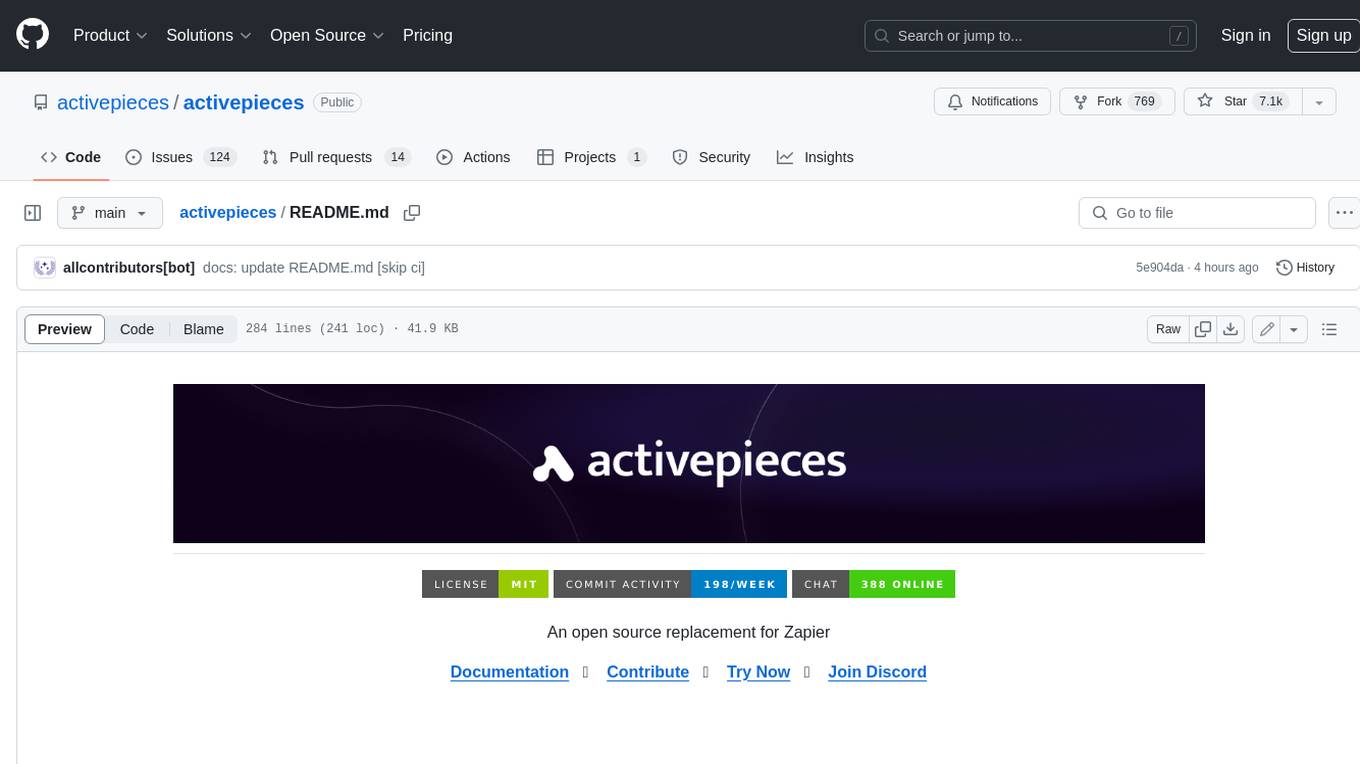Click the Chat 388 online badge
1360x764 pixels.
pos(873,584)
